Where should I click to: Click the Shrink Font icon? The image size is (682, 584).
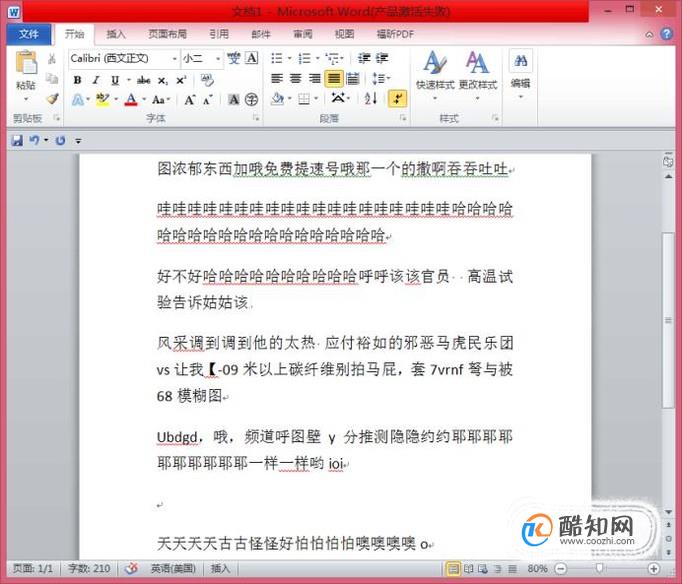pyautogui.click(x=207, y=100)
